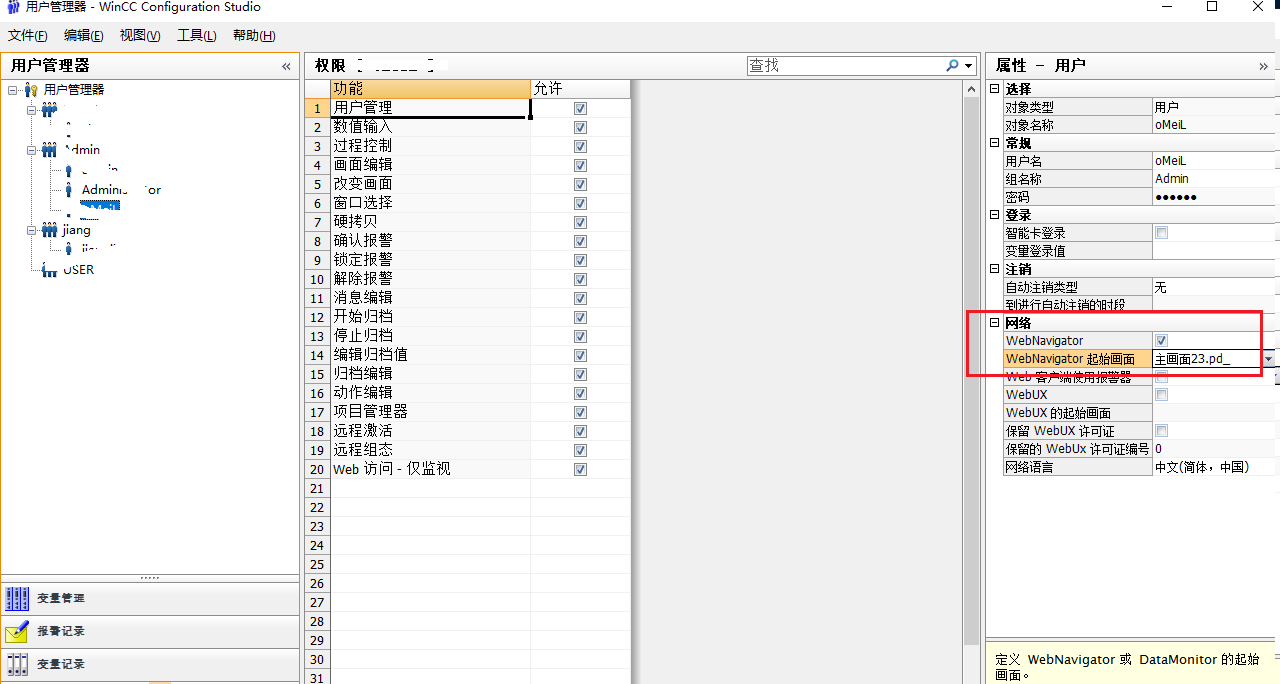The image size is (1280, 684).
Task: Open the 文件(F) menu
Action: pyautogui.click(x=28, y=36)
